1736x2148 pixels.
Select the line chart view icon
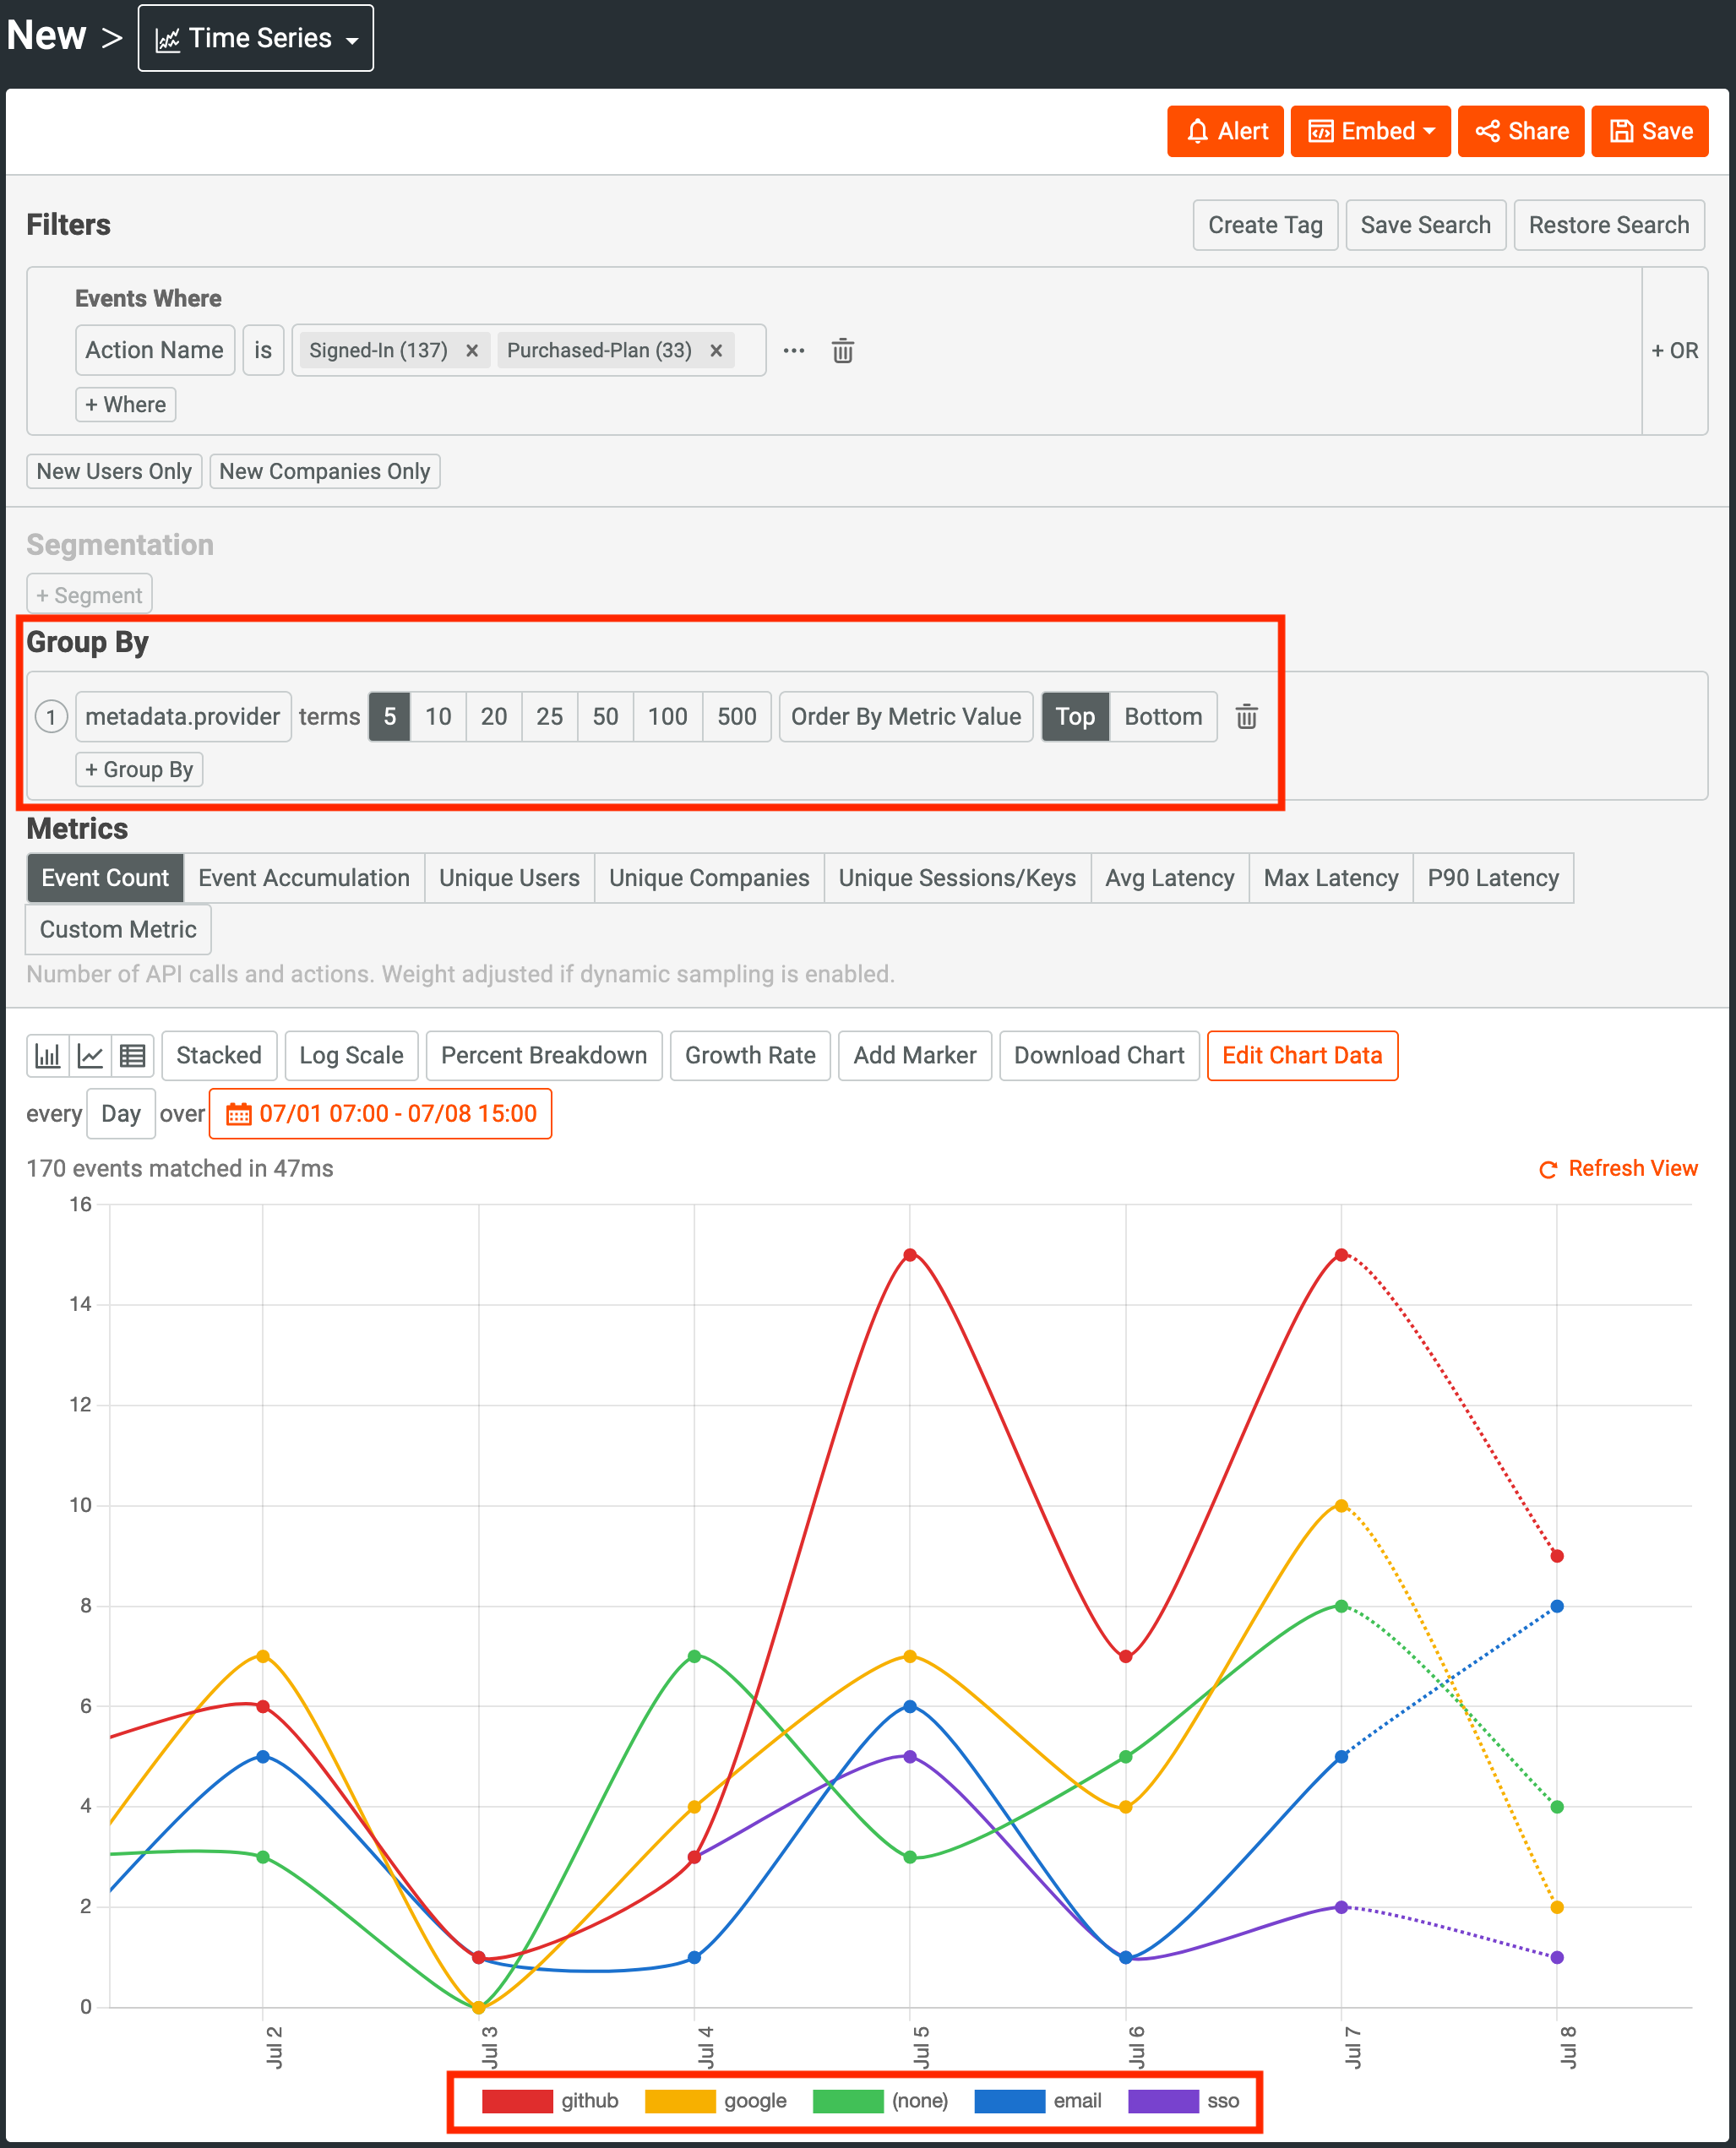(90, 1055)
